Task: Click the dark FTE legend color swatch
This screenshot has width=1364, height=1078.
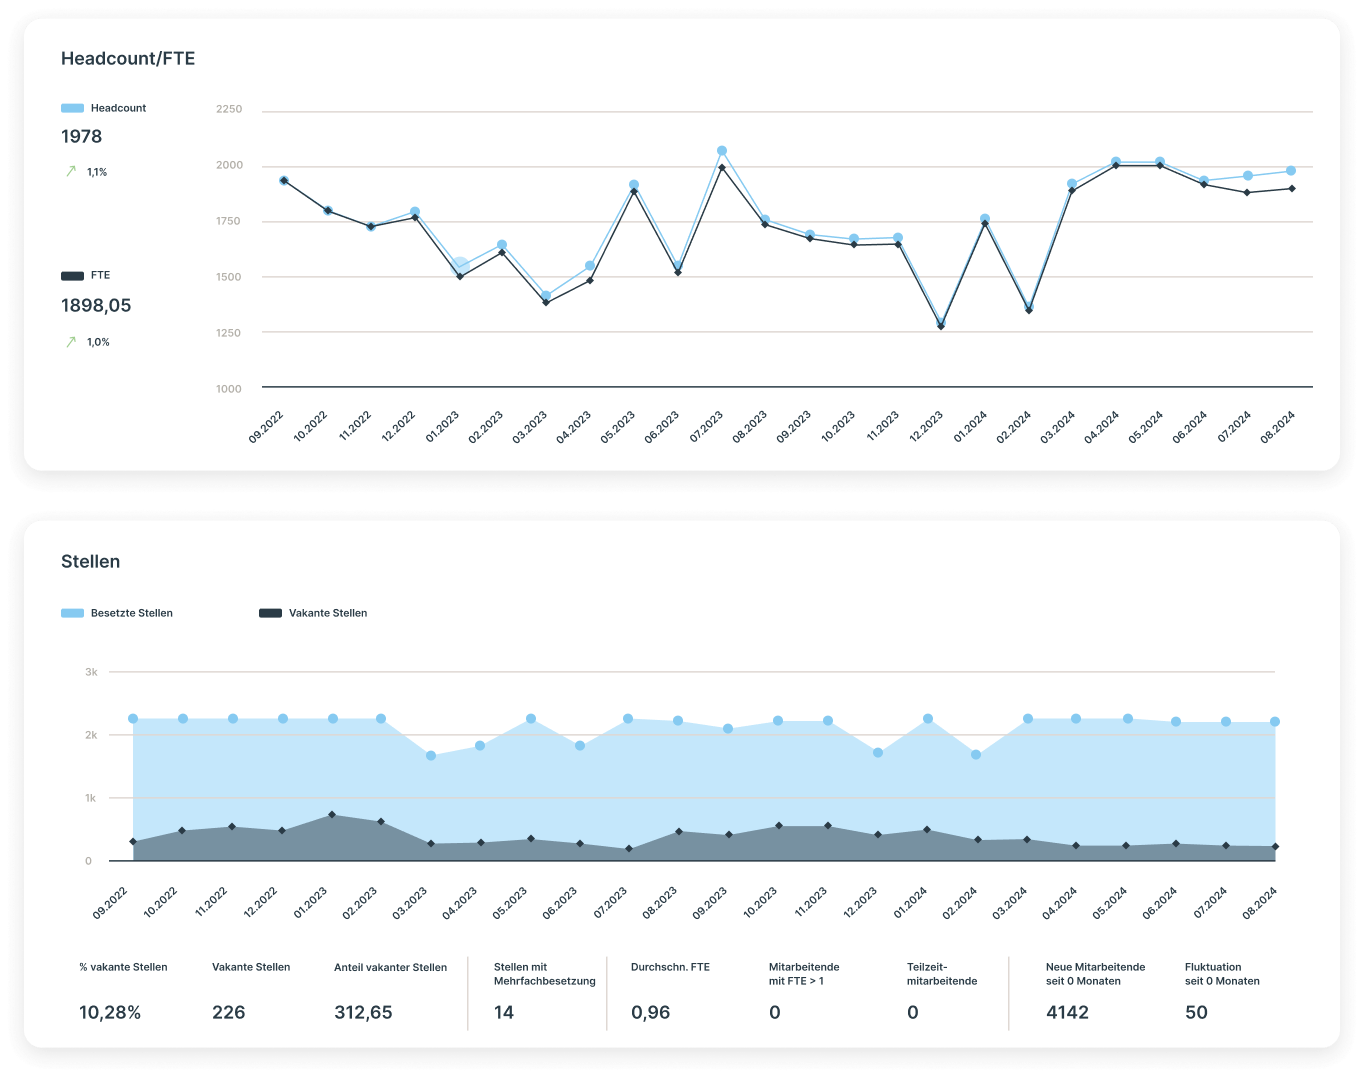Action: (x=72, y=275)
